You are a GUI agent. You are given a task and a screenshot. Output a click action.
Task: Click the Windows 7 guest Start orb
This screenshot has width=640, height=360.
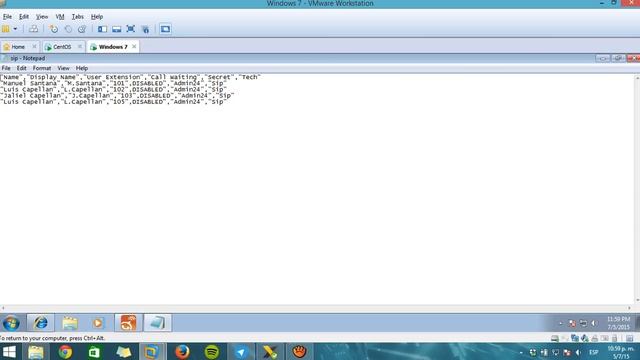tap(11, 323)
